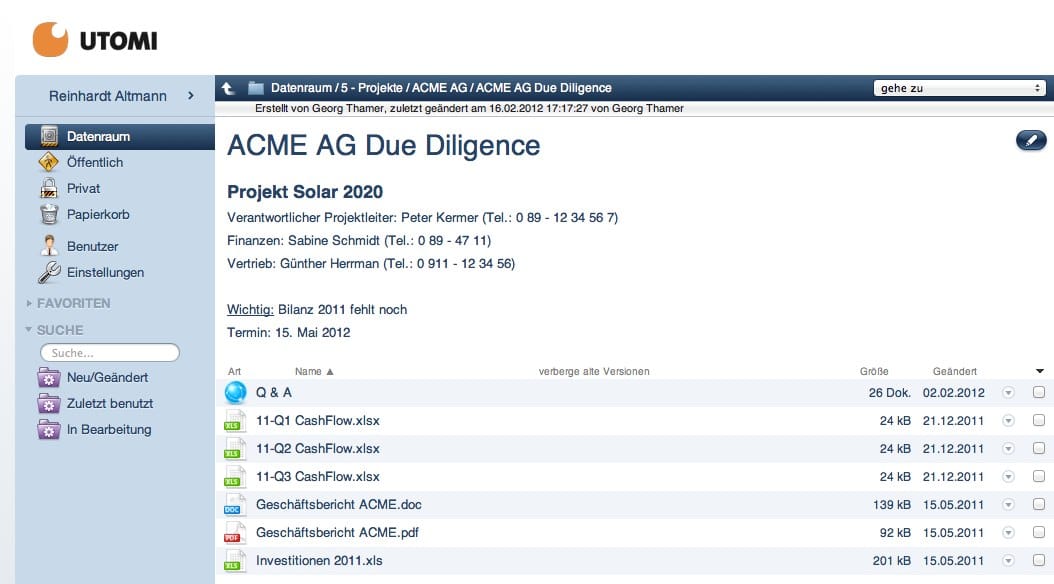Click the Suche search field
This screenshot has height=584, width=1054.
pyautogui.click(x=110, y=353)
